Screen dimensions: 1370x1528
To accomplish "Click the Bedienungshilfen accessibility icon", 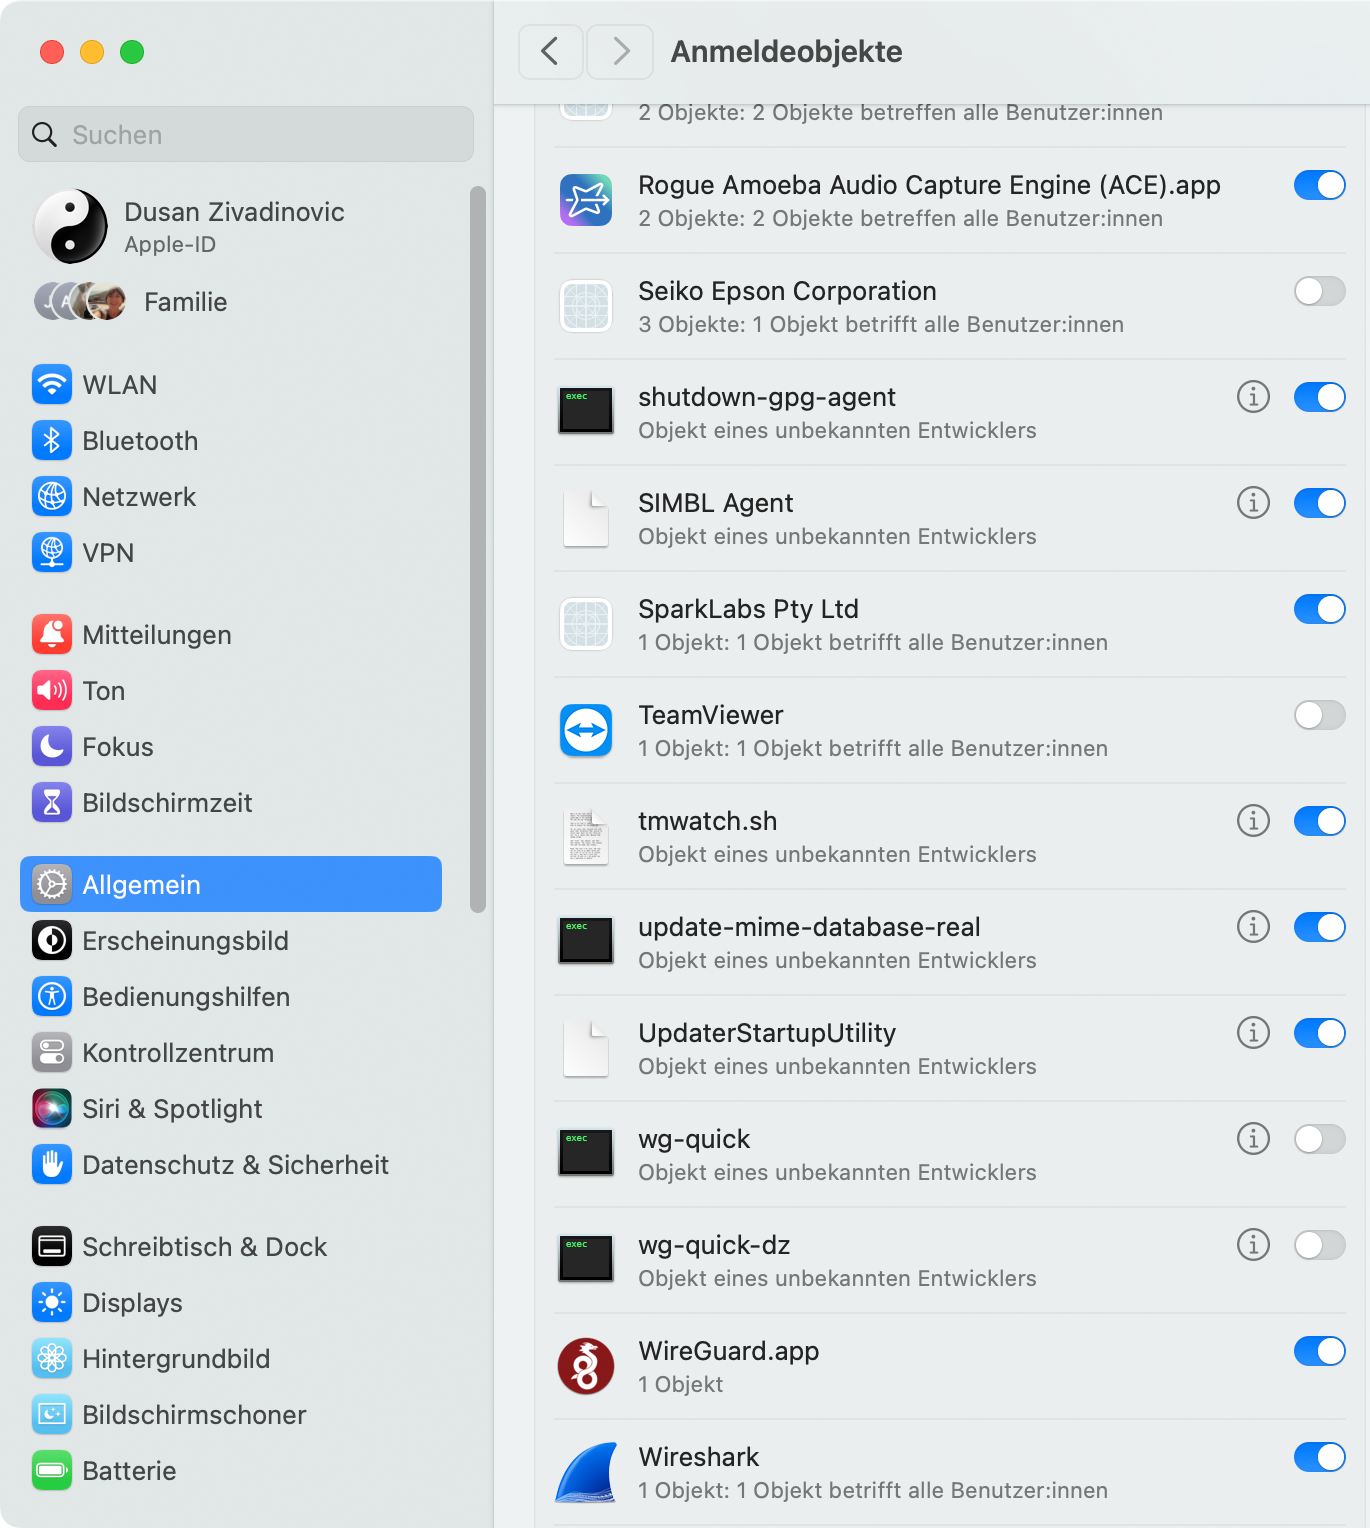I will [x=52, y=996].
